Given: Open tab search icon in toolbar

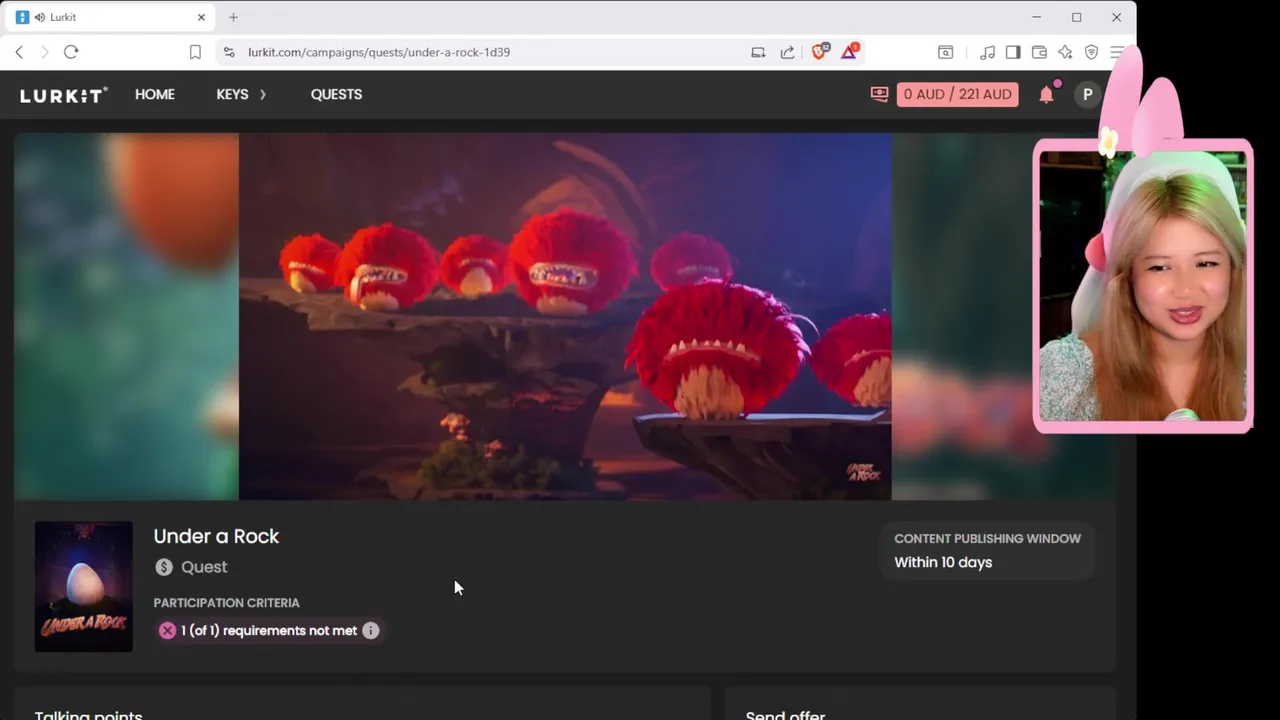Looking at the screenshot, I should pos(945,52).
